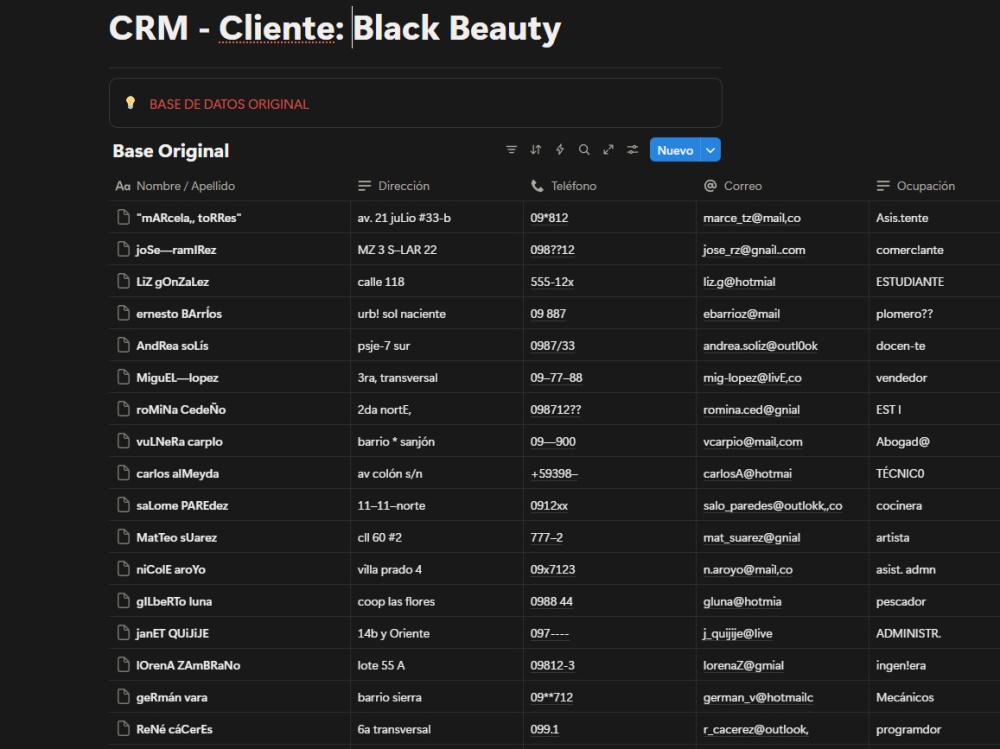This screenshot has height=749, width=1000.
Task: Click phone number 09–77–88
Action: [556, 377]
